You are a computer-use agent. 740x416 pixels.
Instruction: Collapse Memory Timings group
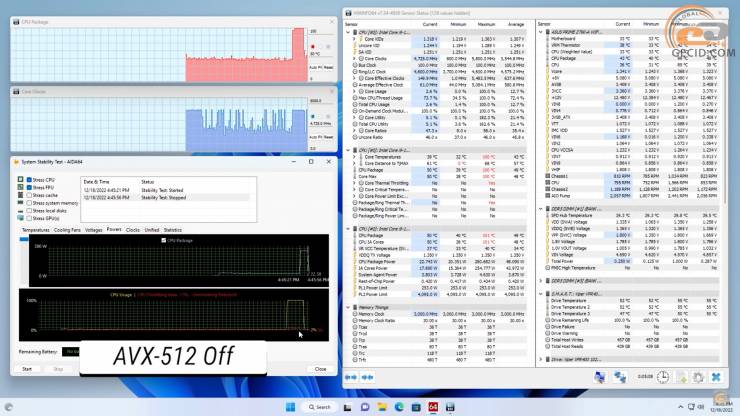(348, 307)
